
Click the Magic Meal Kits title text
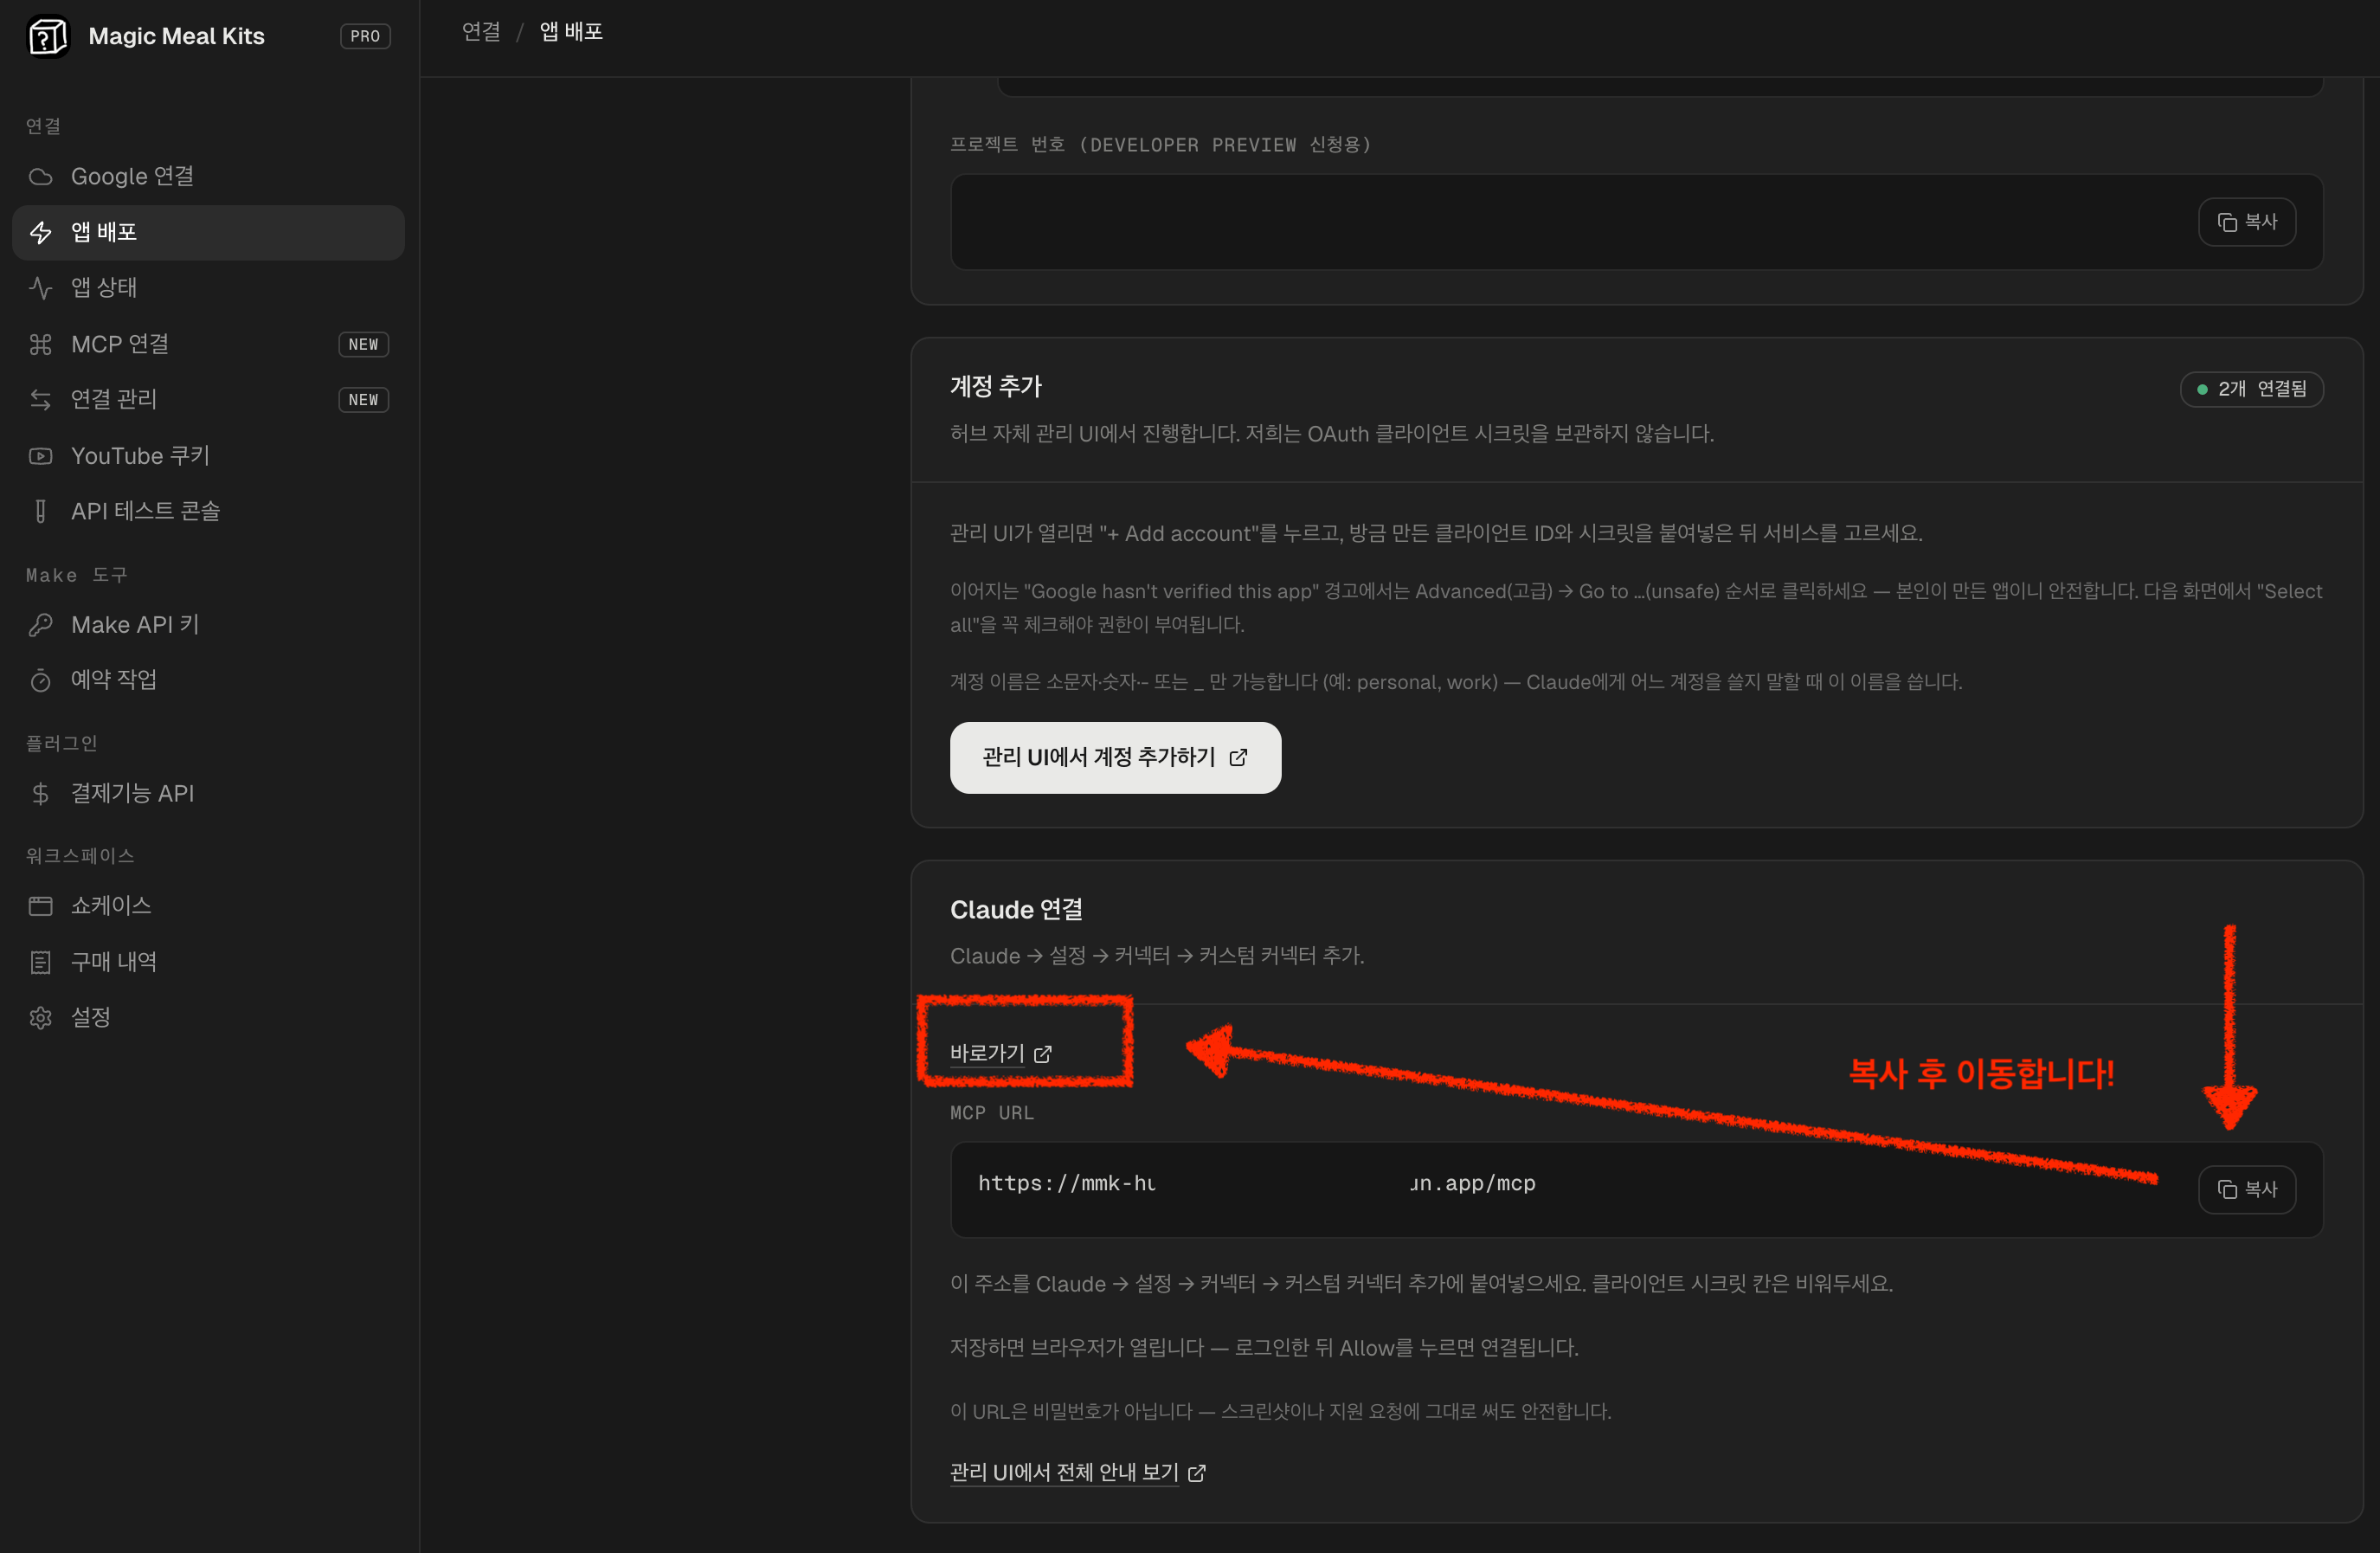point(177,37)
